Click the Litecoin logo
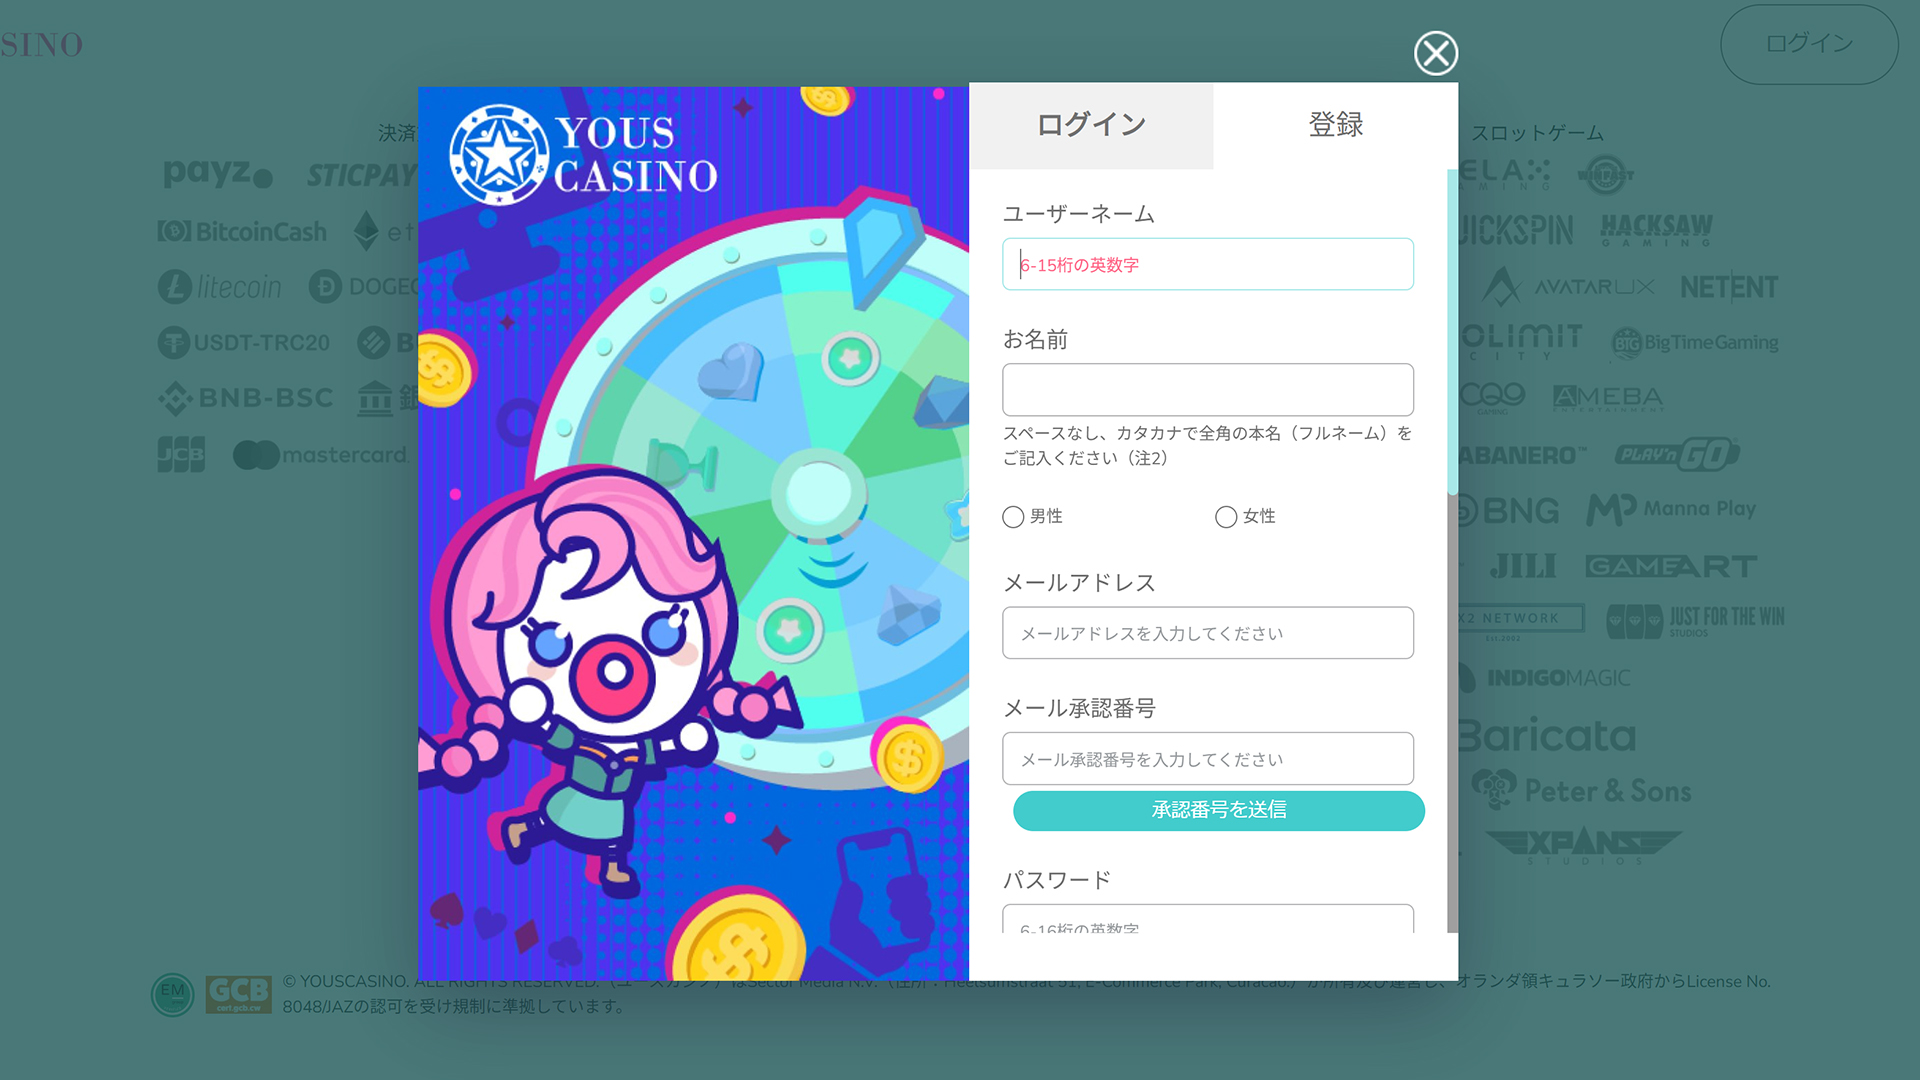Viewport: 1920px width, 1080px height. pos(219,287)
